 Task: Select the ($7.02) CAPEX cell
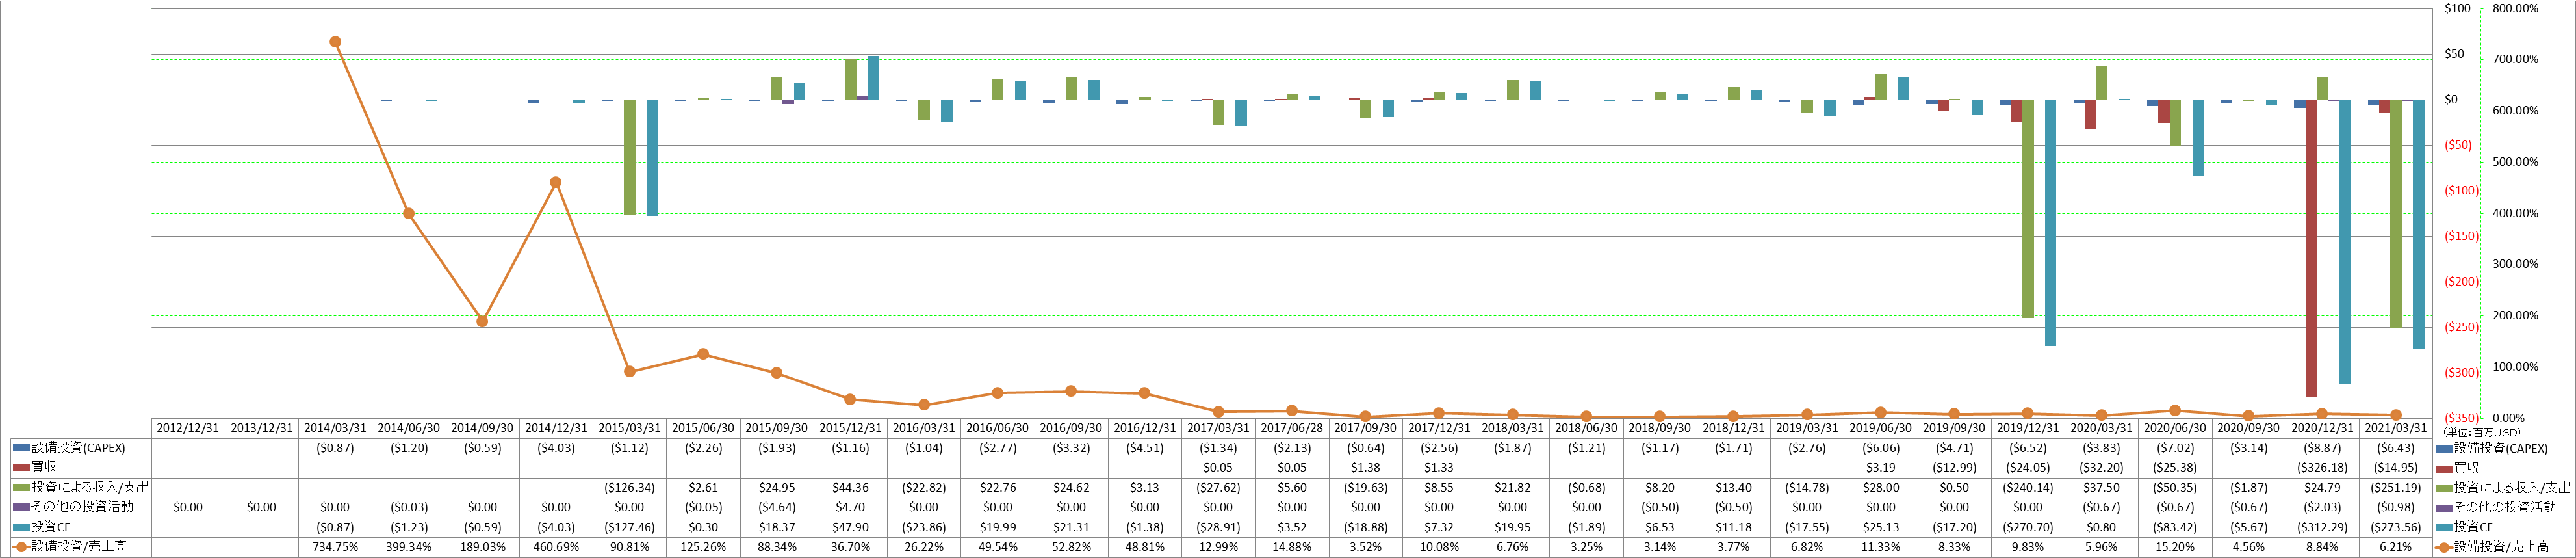pos(2175,448)
